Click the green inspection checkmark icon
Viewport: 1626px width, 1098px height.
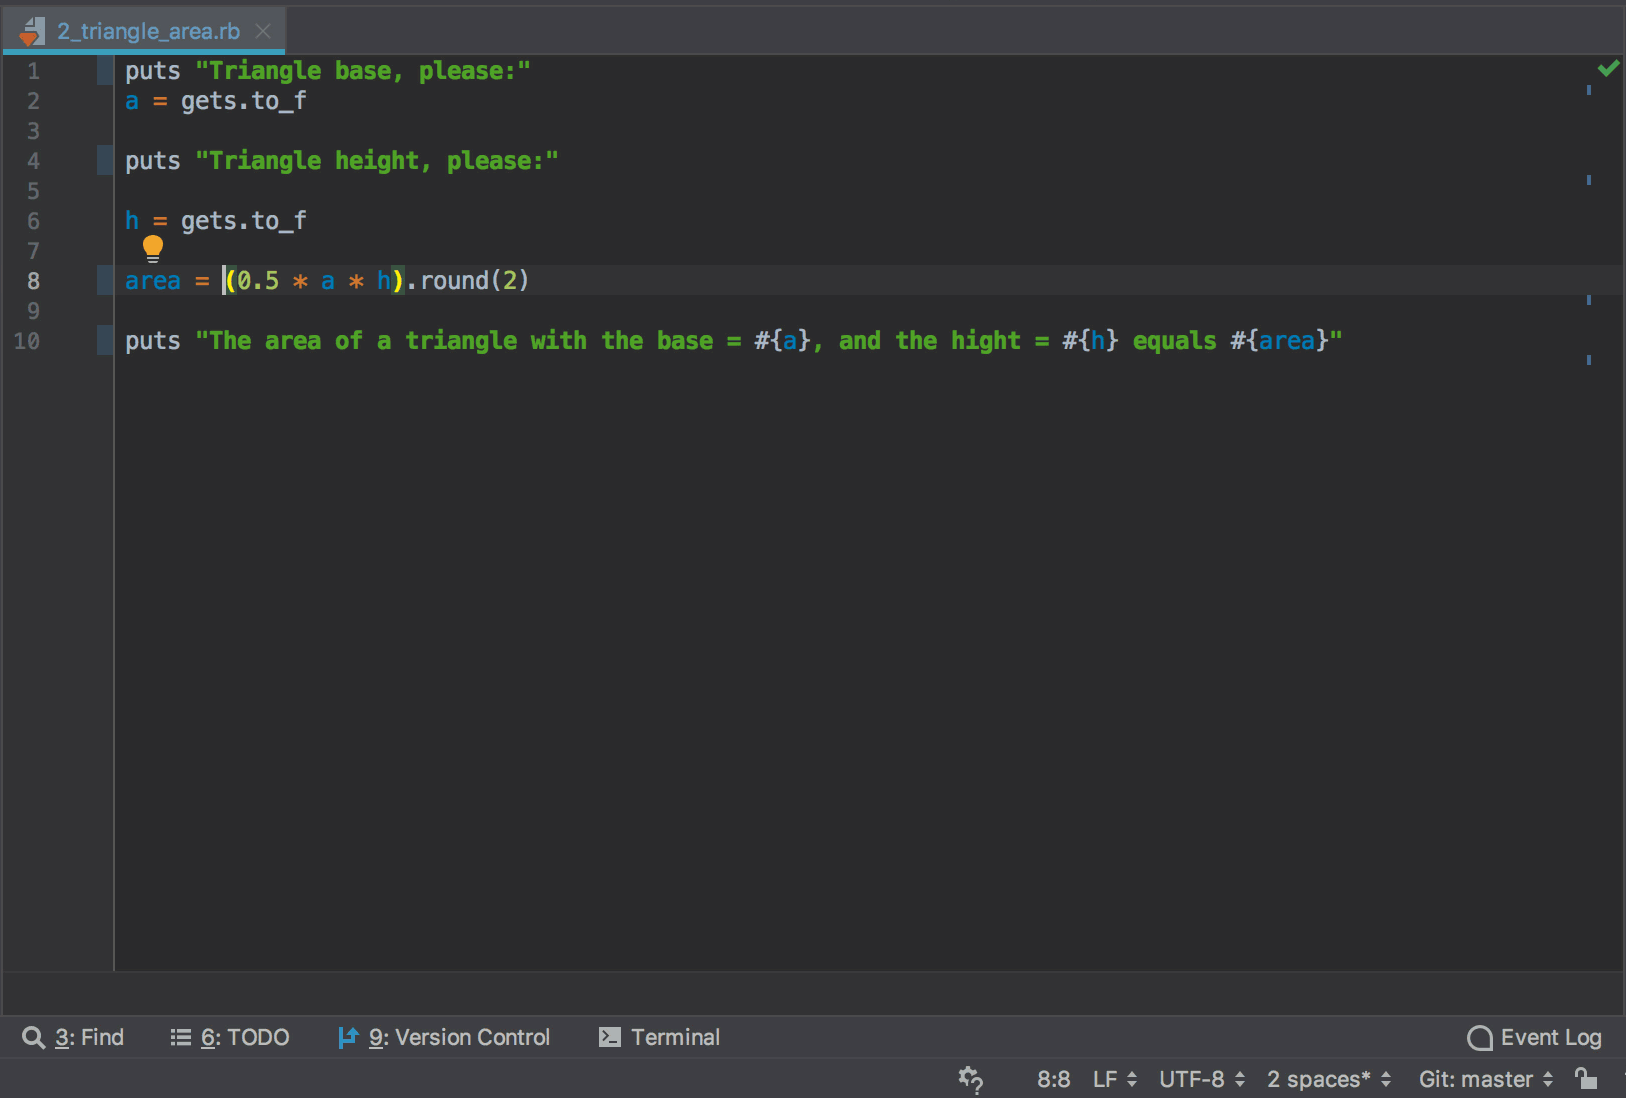[x=1608, y=68]
